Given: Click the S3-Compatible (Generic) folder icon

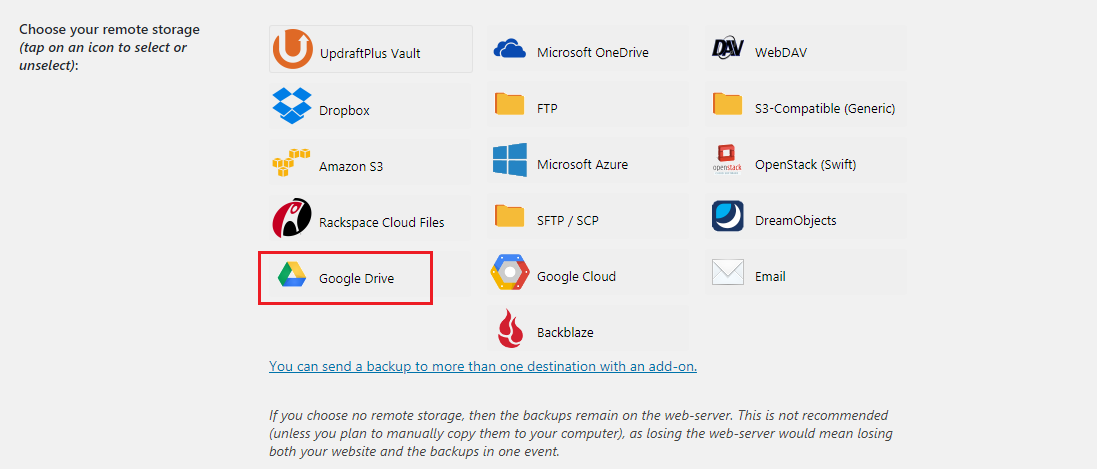Looking at the screenshot, I should coord(728,104).
